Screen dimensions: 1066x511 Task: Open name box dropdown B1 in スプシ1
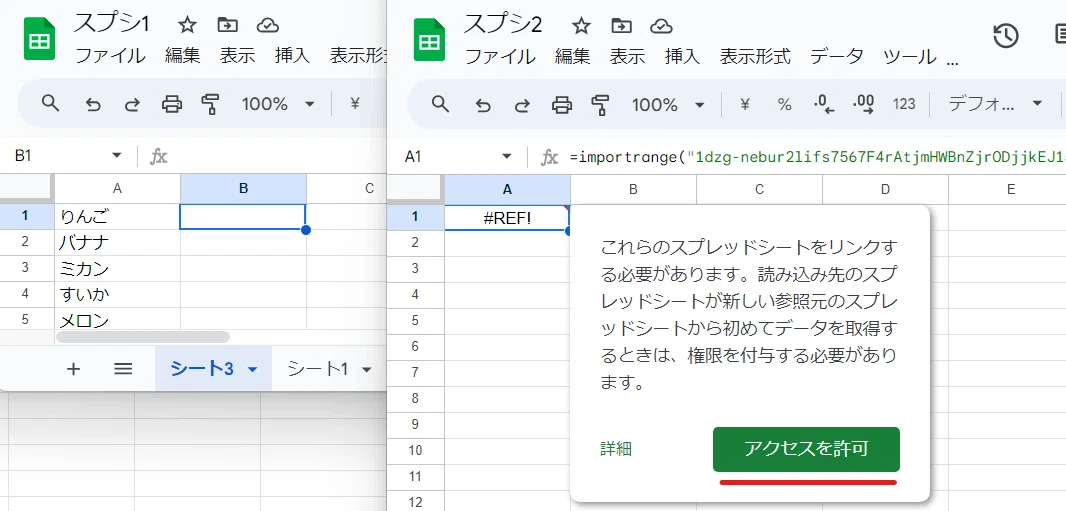coord(116,156)
